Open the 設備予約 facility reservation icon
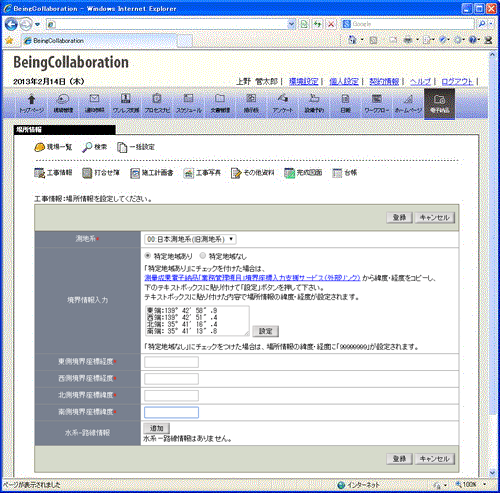Viewport: 500px width, 493px height. (x=314, y=104)
